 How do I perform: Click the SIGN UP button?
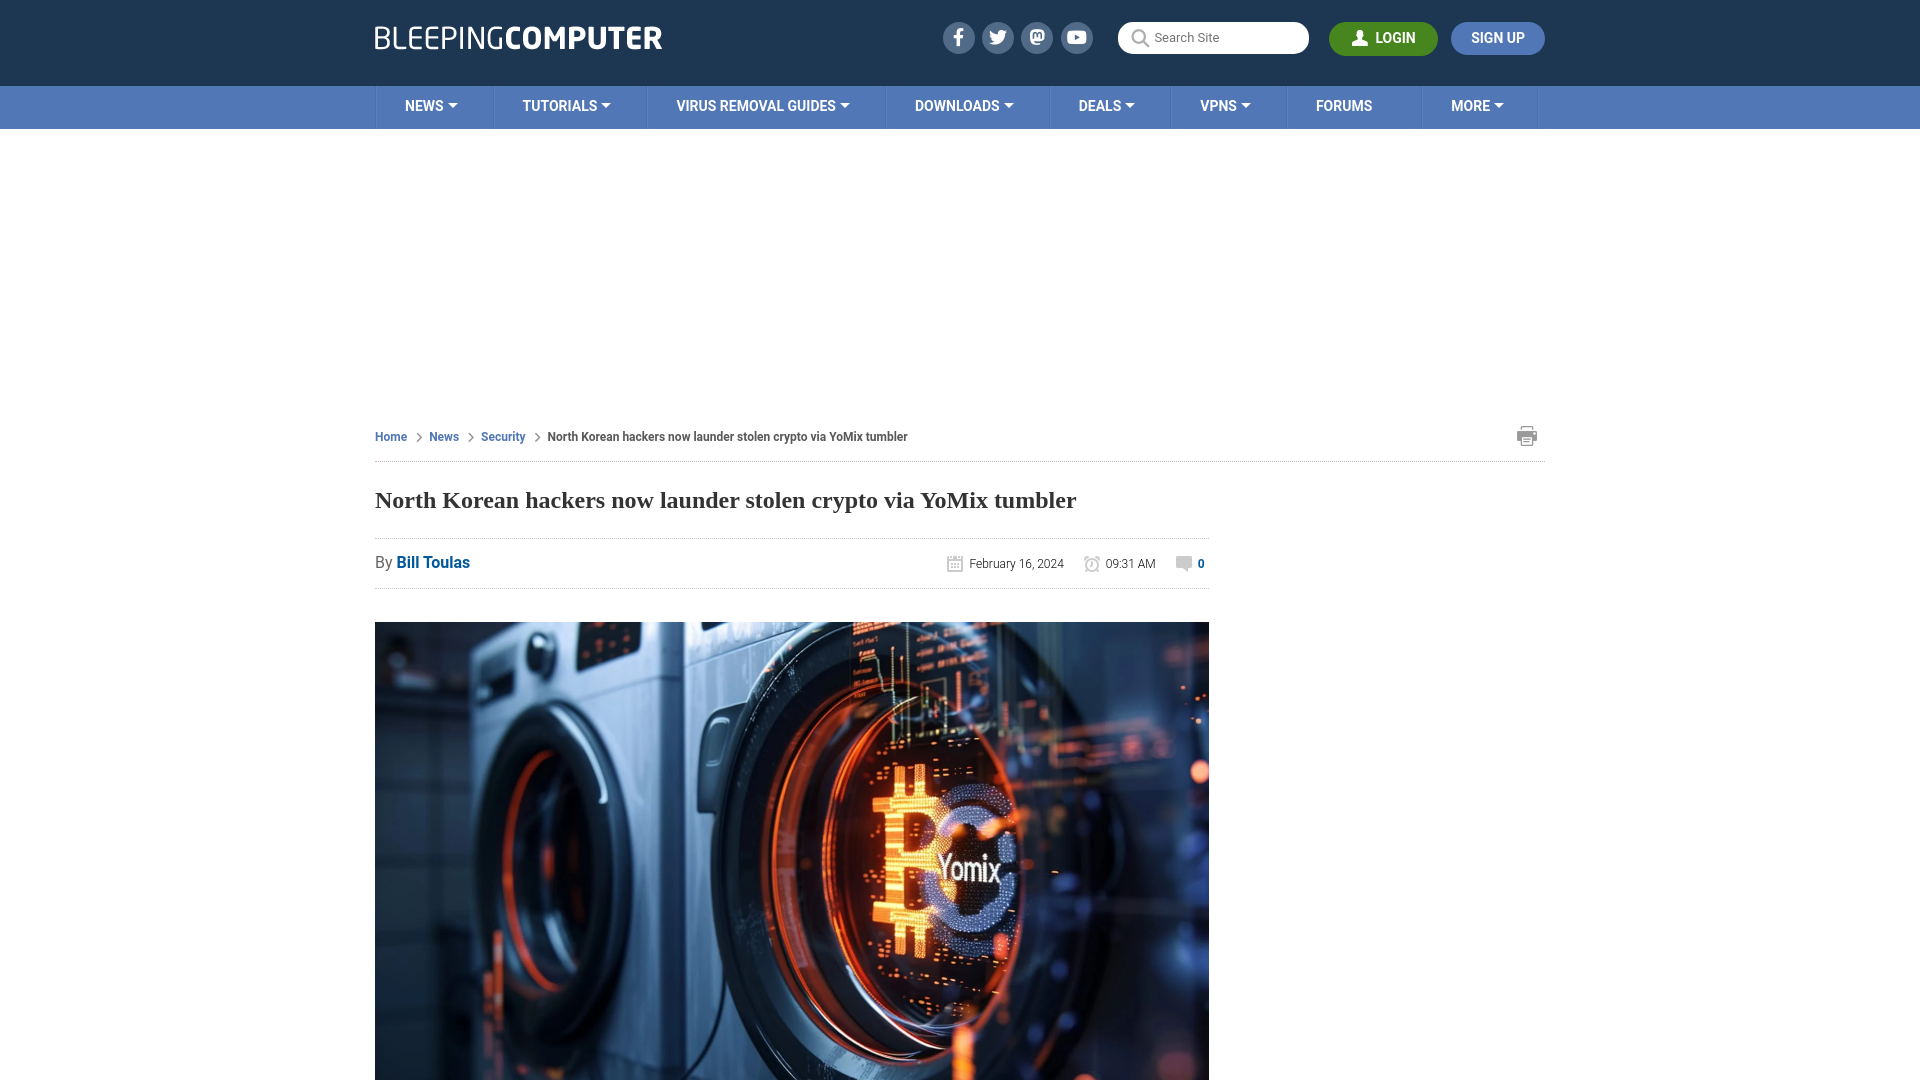tap(1498, 38)
